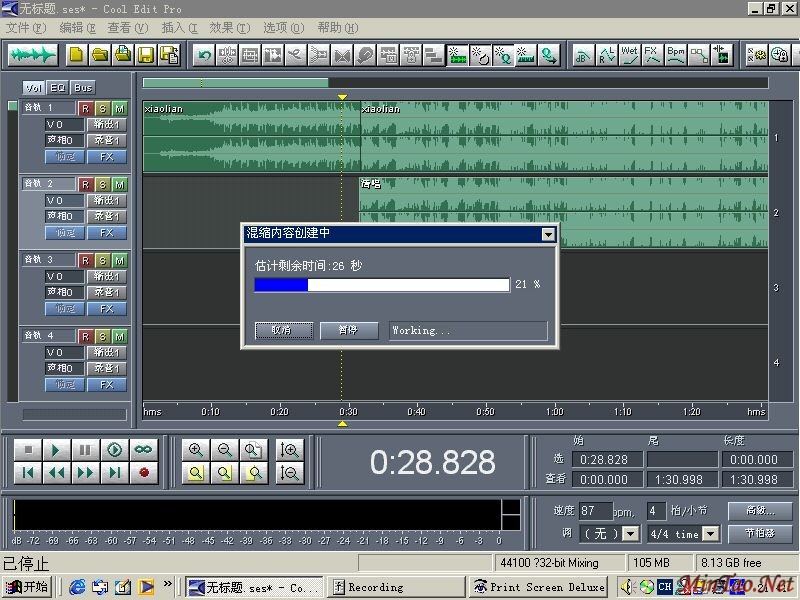800x600 pixels.
Task: Click the horizontal zoom in magnifier
Action: pos(196,450)
